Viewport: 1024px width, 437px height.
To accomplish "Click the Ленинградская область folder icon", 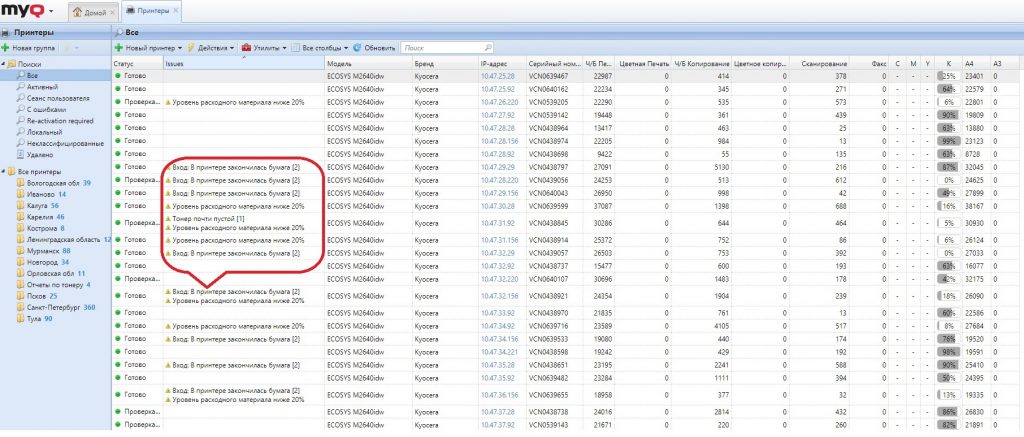I will [21, 239].
